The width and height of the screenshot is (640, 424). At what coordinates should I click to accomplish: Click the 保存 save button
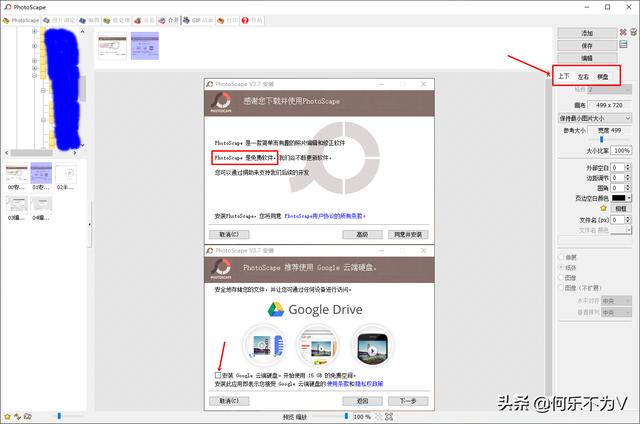coord(587,46)
